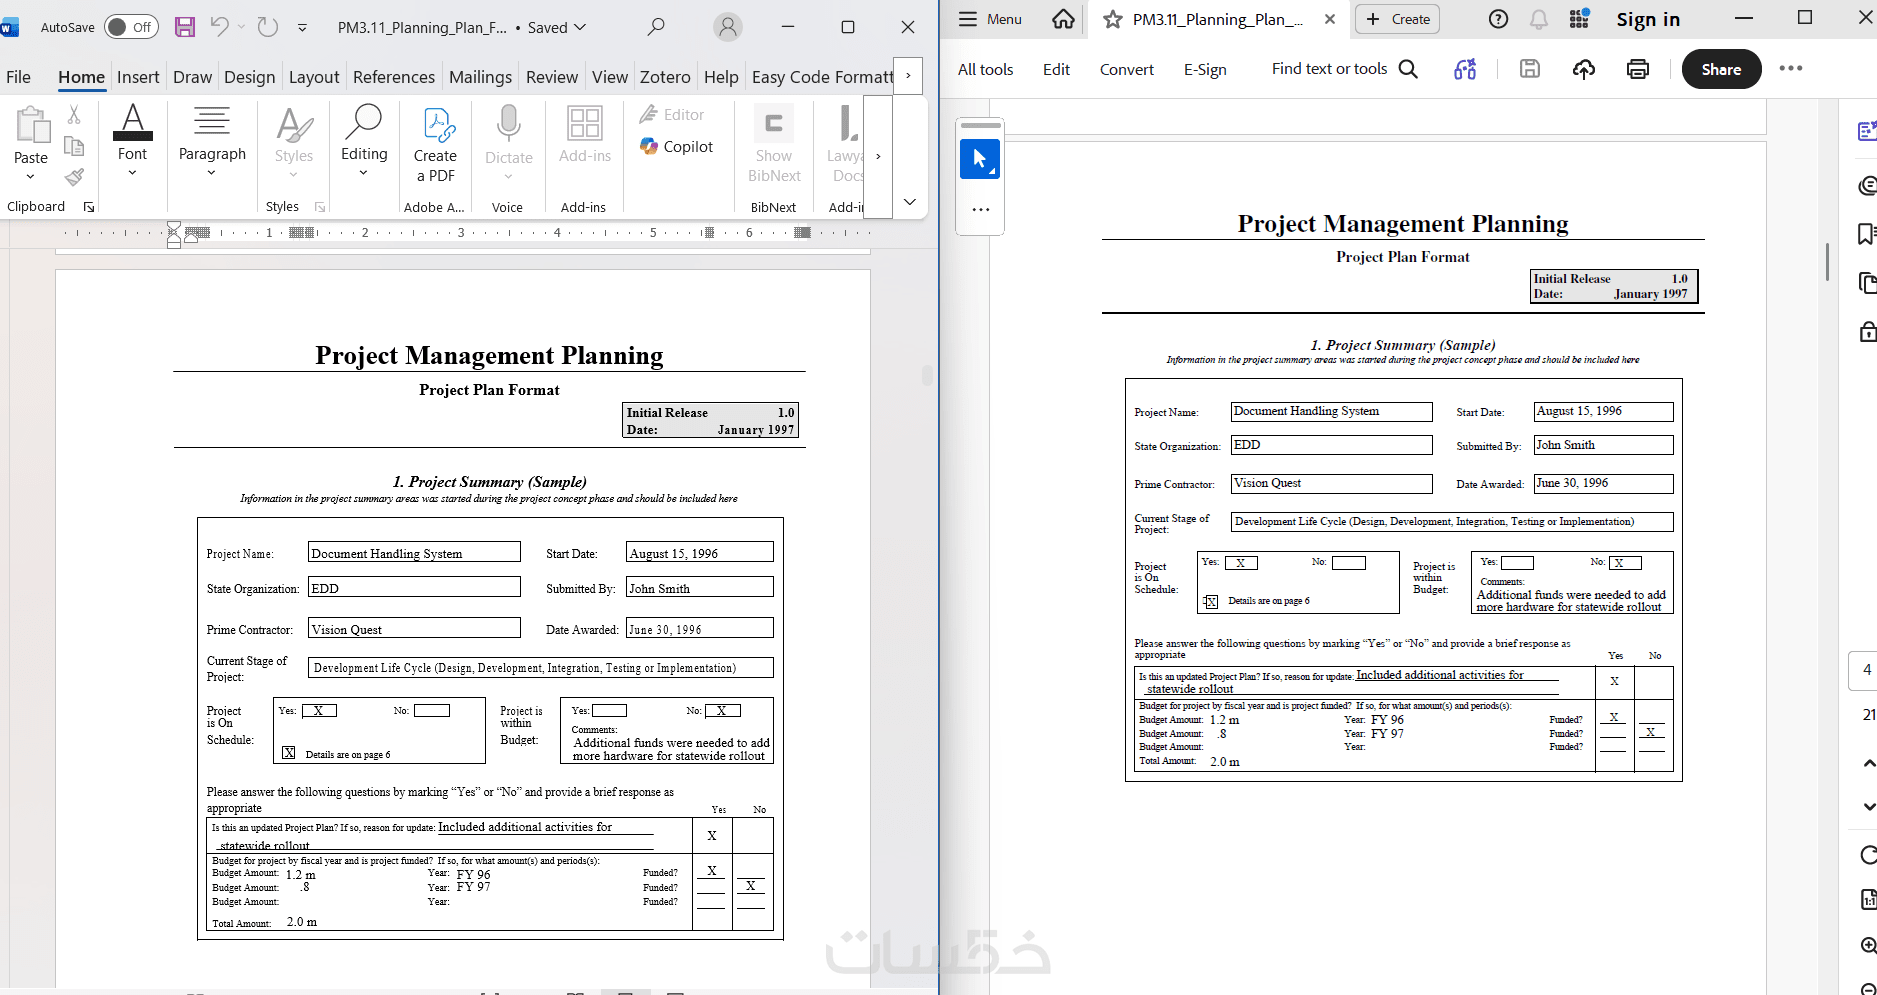Viewport: 1877px width, 995px height.
Task: Open Word's title bar search magnifier
Action: click(656, 27)
